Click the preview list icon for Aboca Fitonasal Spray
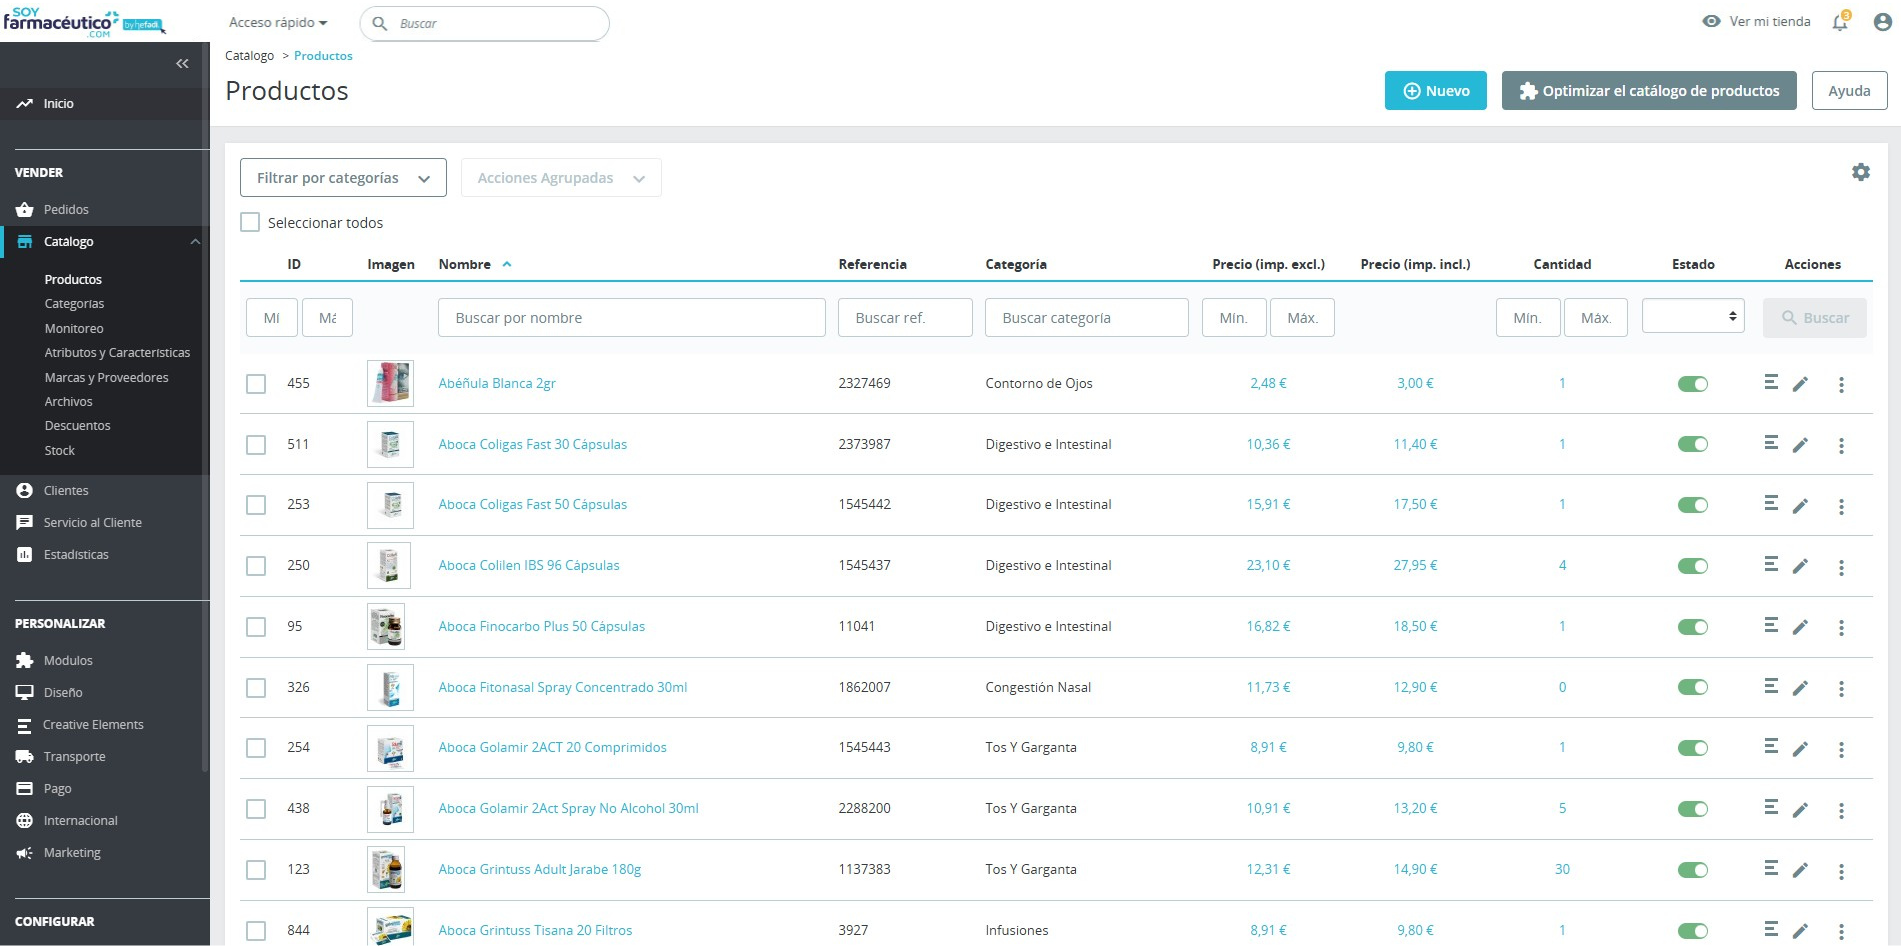This screenshot has width=1901, height=946. coord(1771,685)
